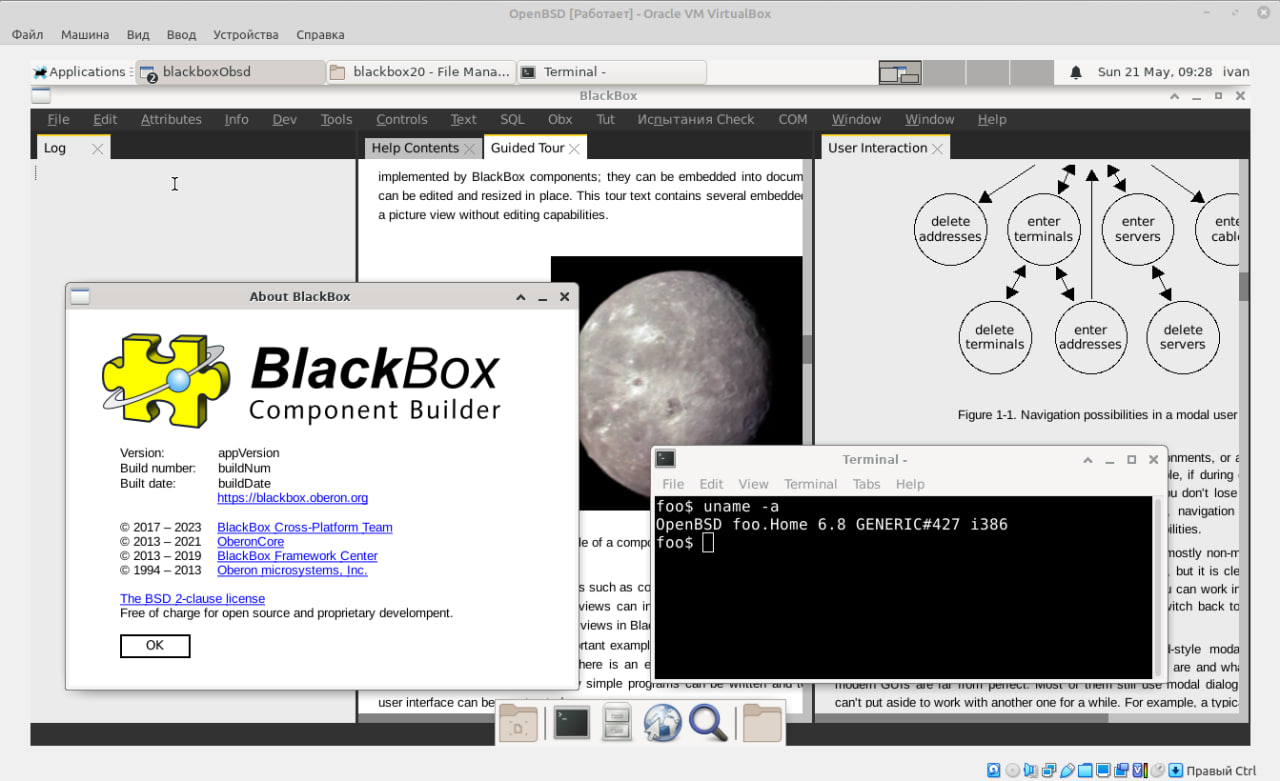Roll up the About BlackBox window
Viewport: 1280px width, 781px height.
pyautogui.click(x=521, y=297)
